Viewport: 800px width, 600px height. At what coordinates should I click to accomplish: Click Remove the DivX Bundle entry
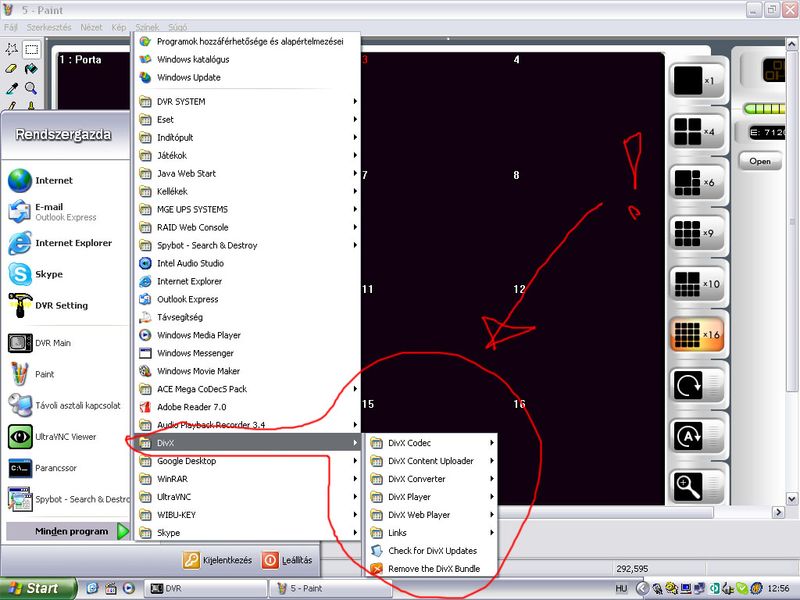(x=432, y=569)
